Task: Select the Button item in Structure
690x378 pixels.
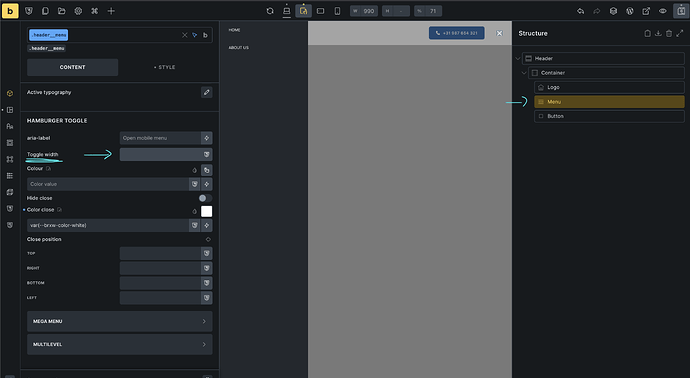Action: click(609, 116)
